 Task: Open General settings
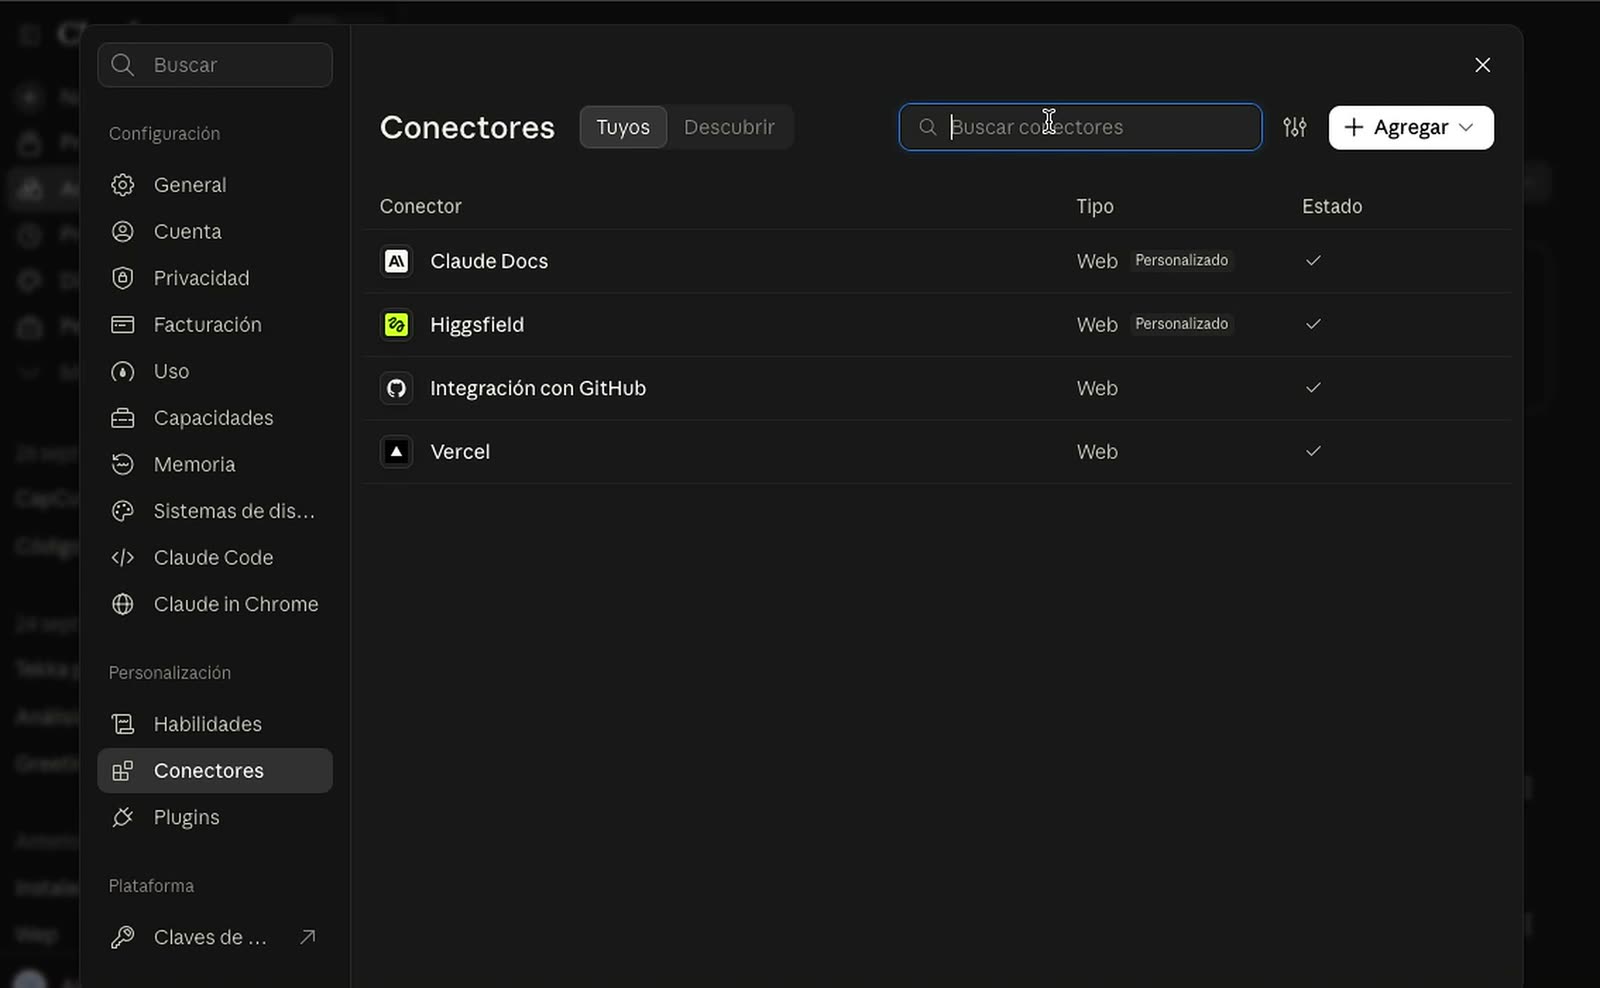click(215, 185)
